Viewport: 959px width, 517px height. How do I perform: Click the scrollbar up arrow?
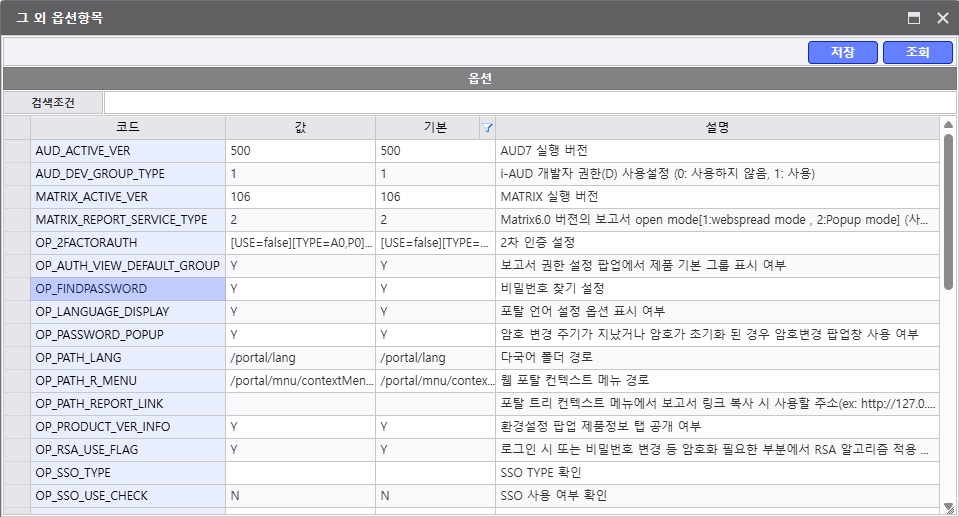[x=948, y=125]
